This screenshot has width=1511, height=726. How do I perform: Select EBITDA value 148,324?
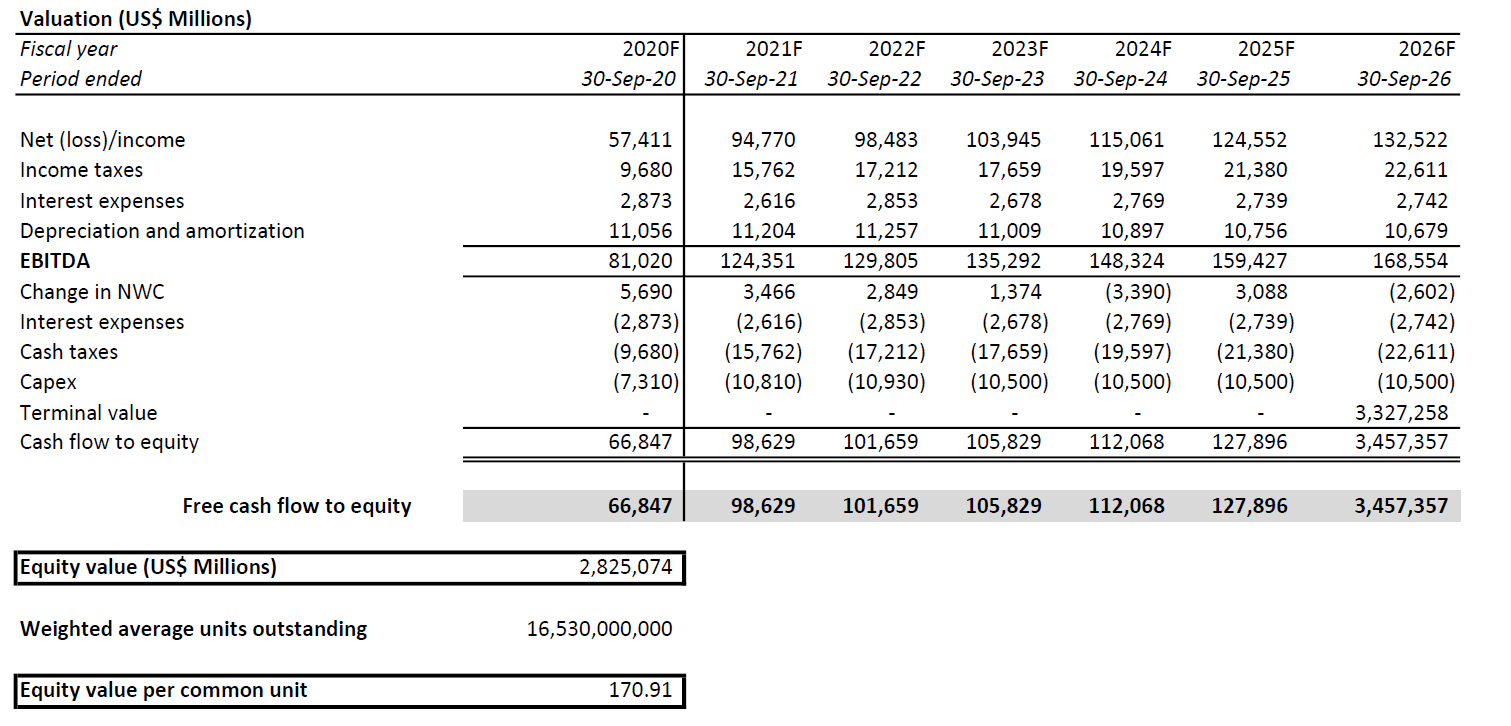(x=1126, y=261)
